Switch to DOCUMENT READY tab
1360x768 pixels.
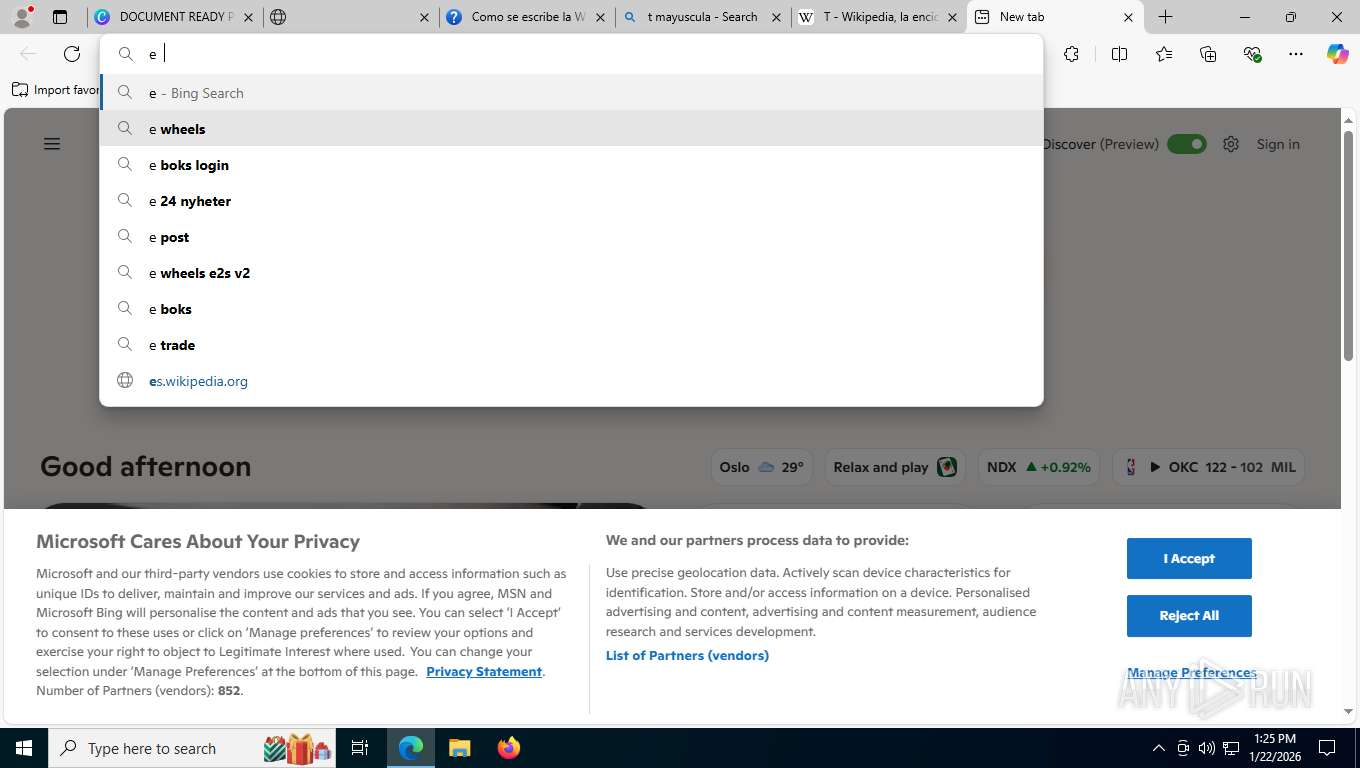[175, 17]
